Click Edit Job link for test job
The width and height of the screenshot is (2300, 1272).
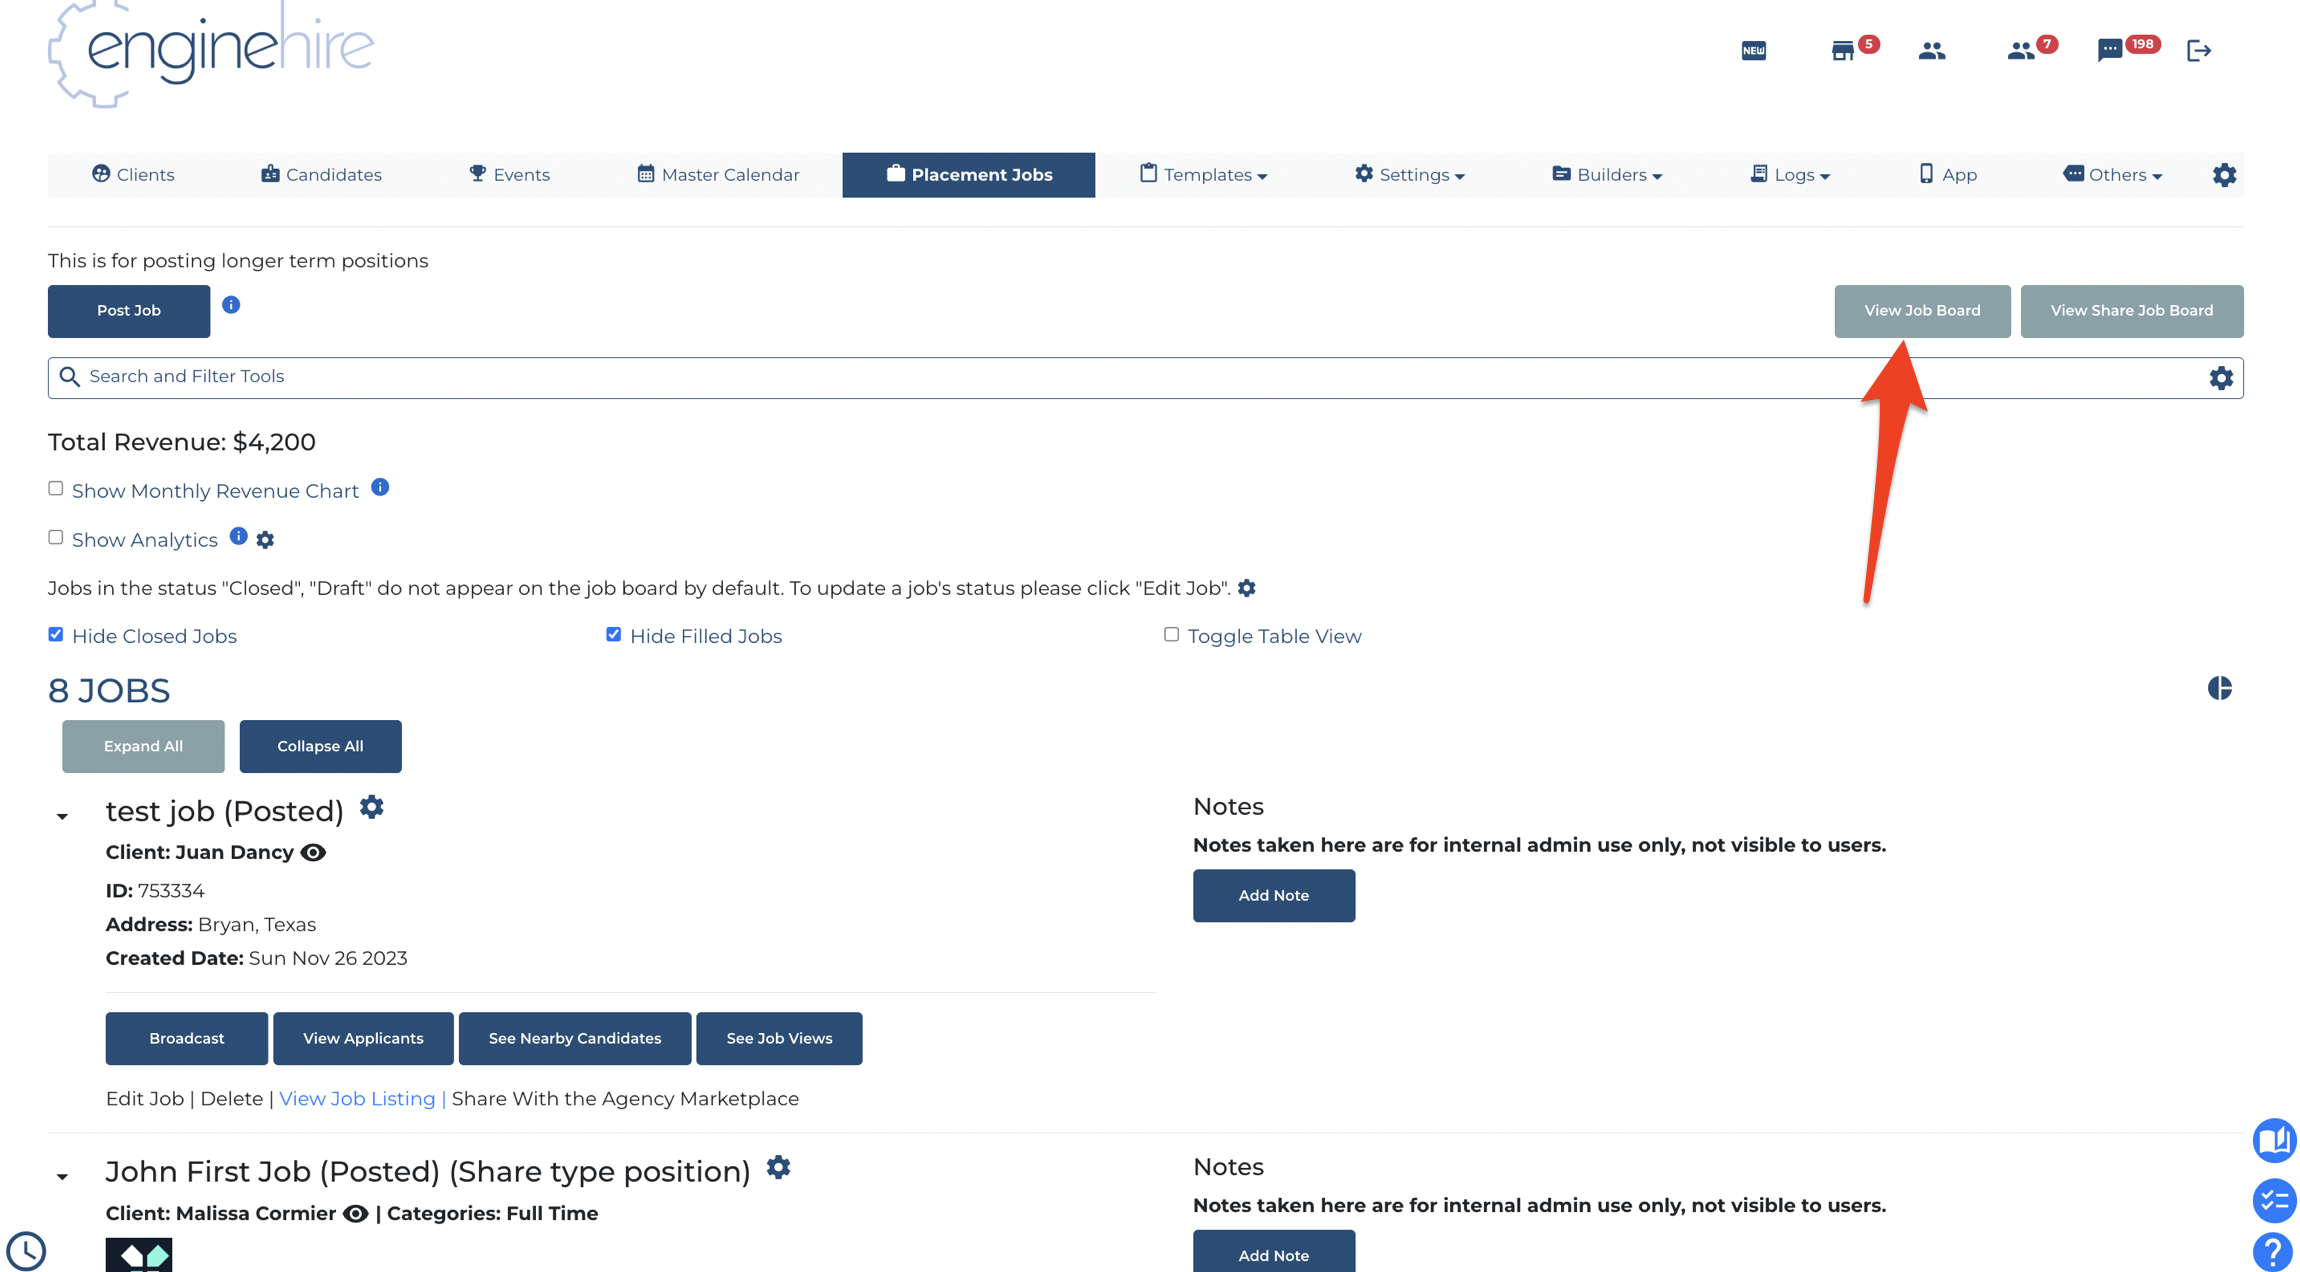pos(145,1099)
